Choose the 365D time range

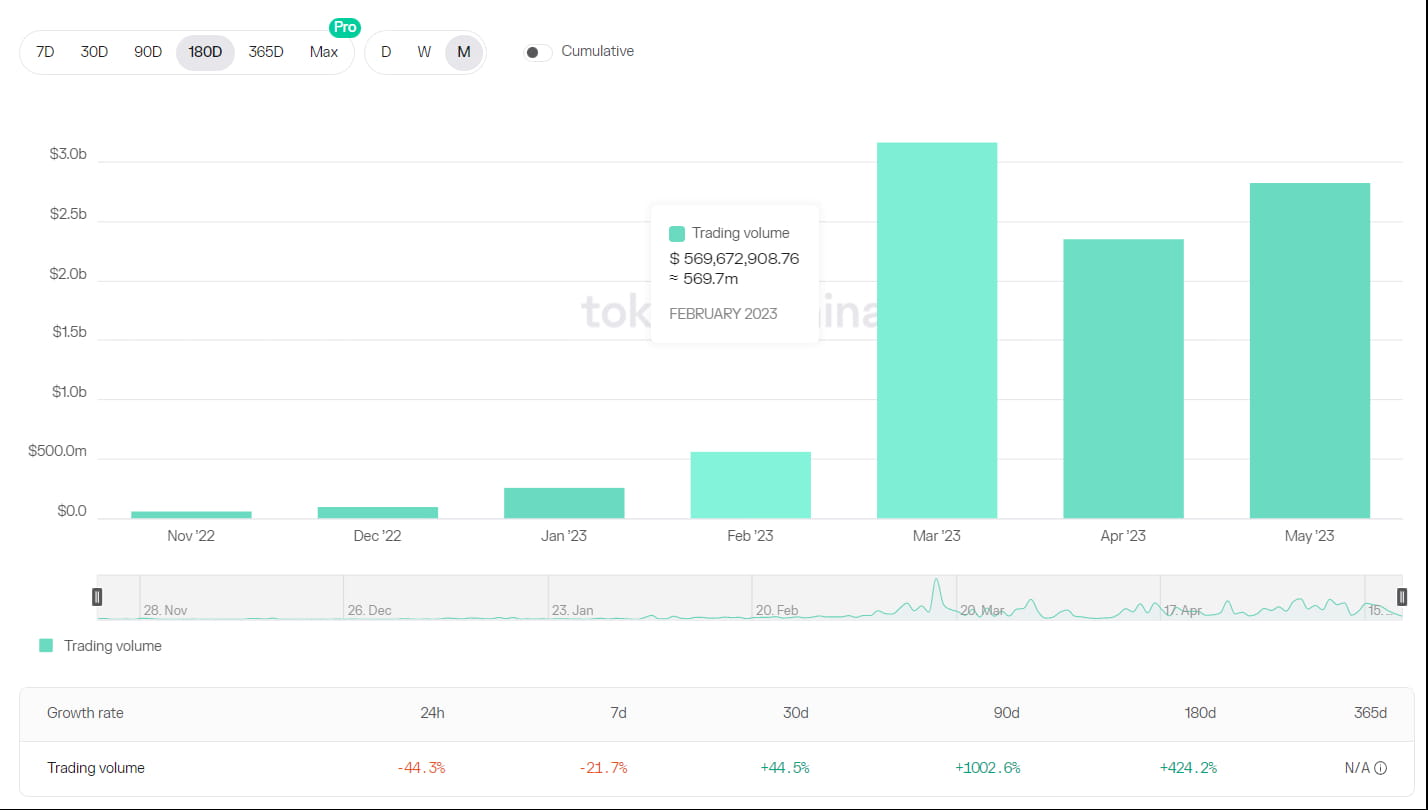pyautogui.click(x=266, y=52)
